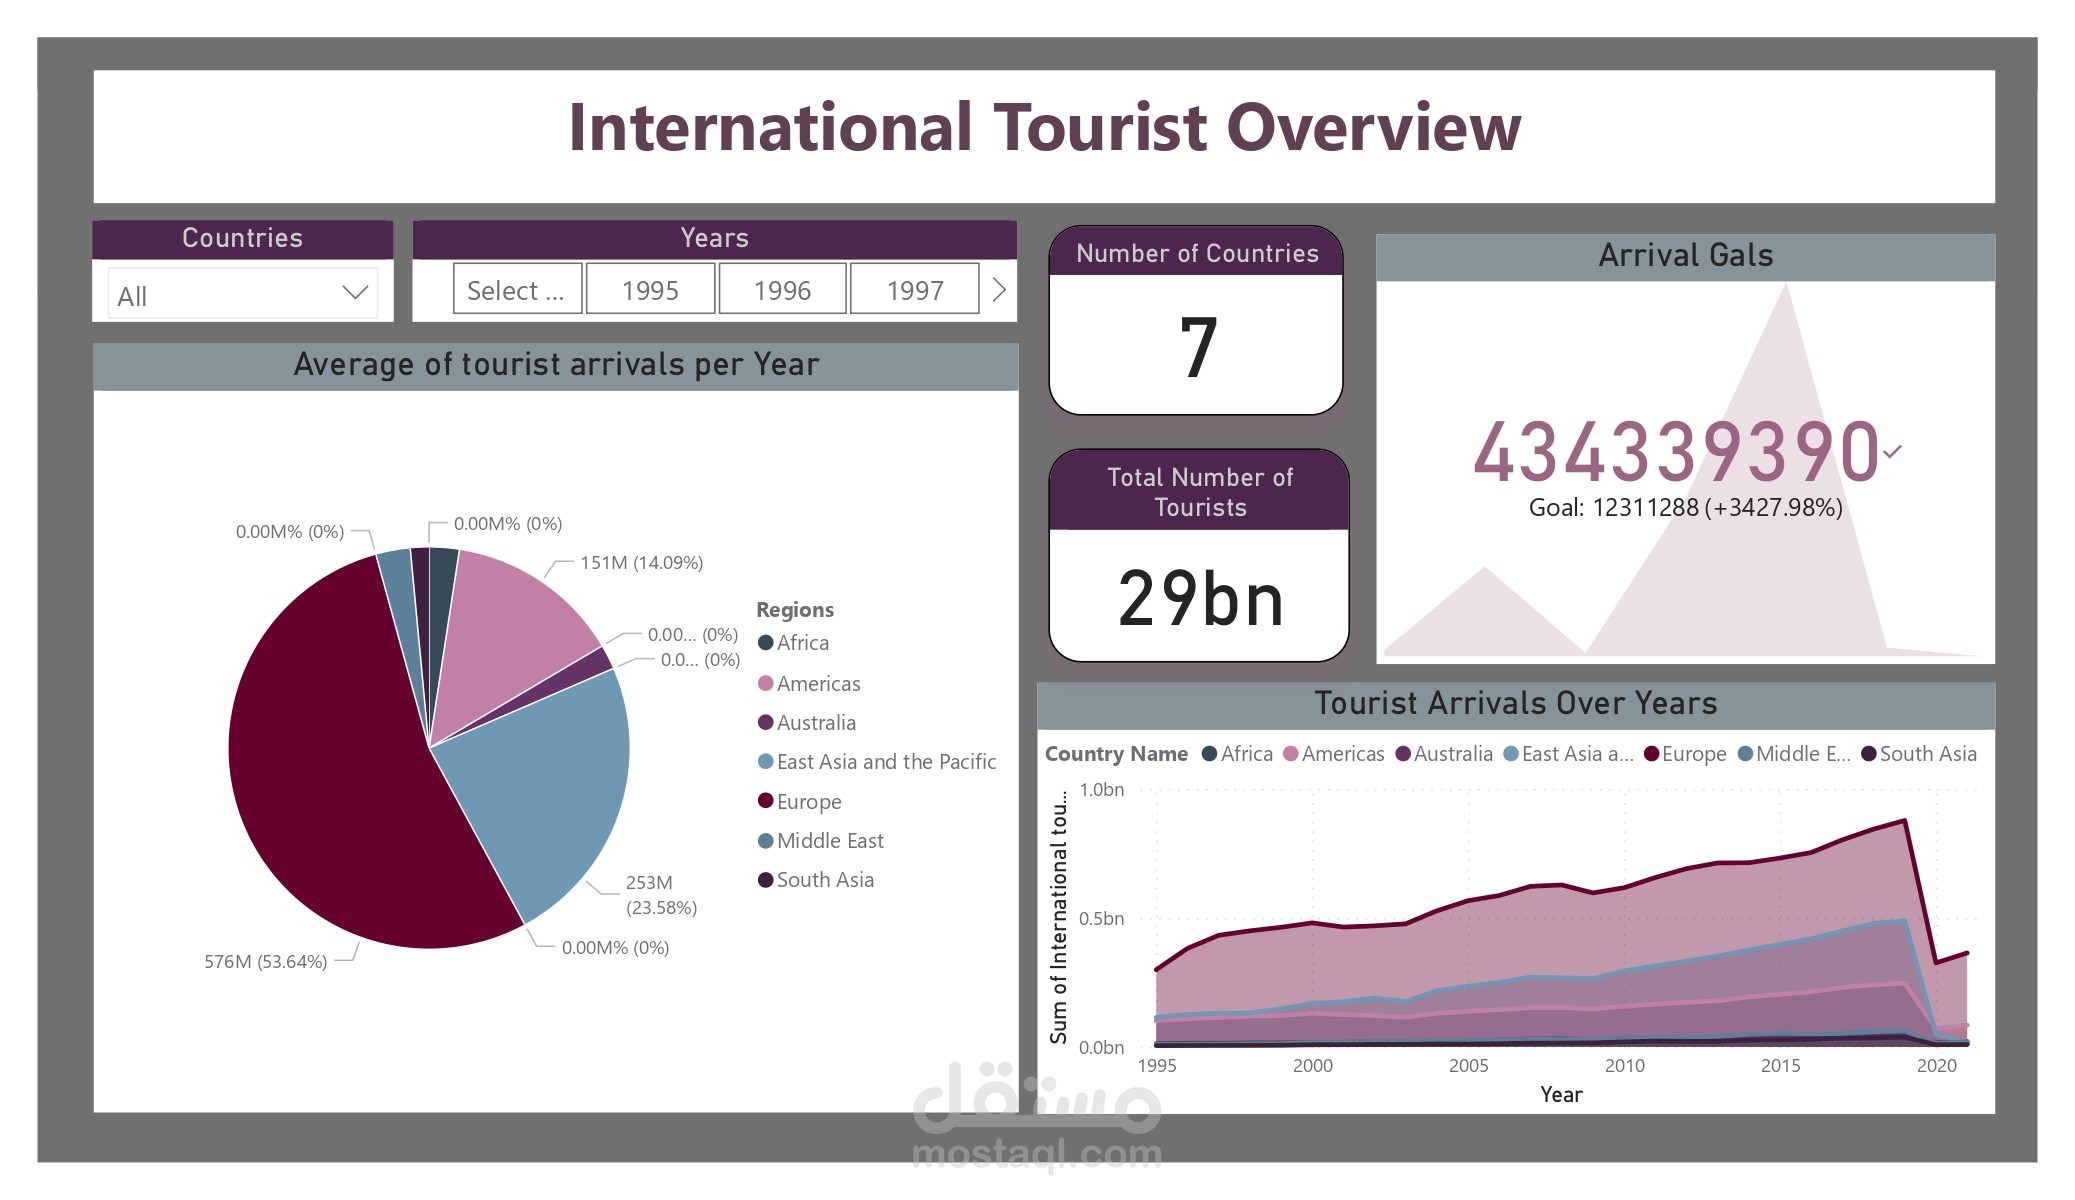Select year 1996 in Years slicer
This screenshot has width=2075, height=1200.
click(x=782, y=290)
